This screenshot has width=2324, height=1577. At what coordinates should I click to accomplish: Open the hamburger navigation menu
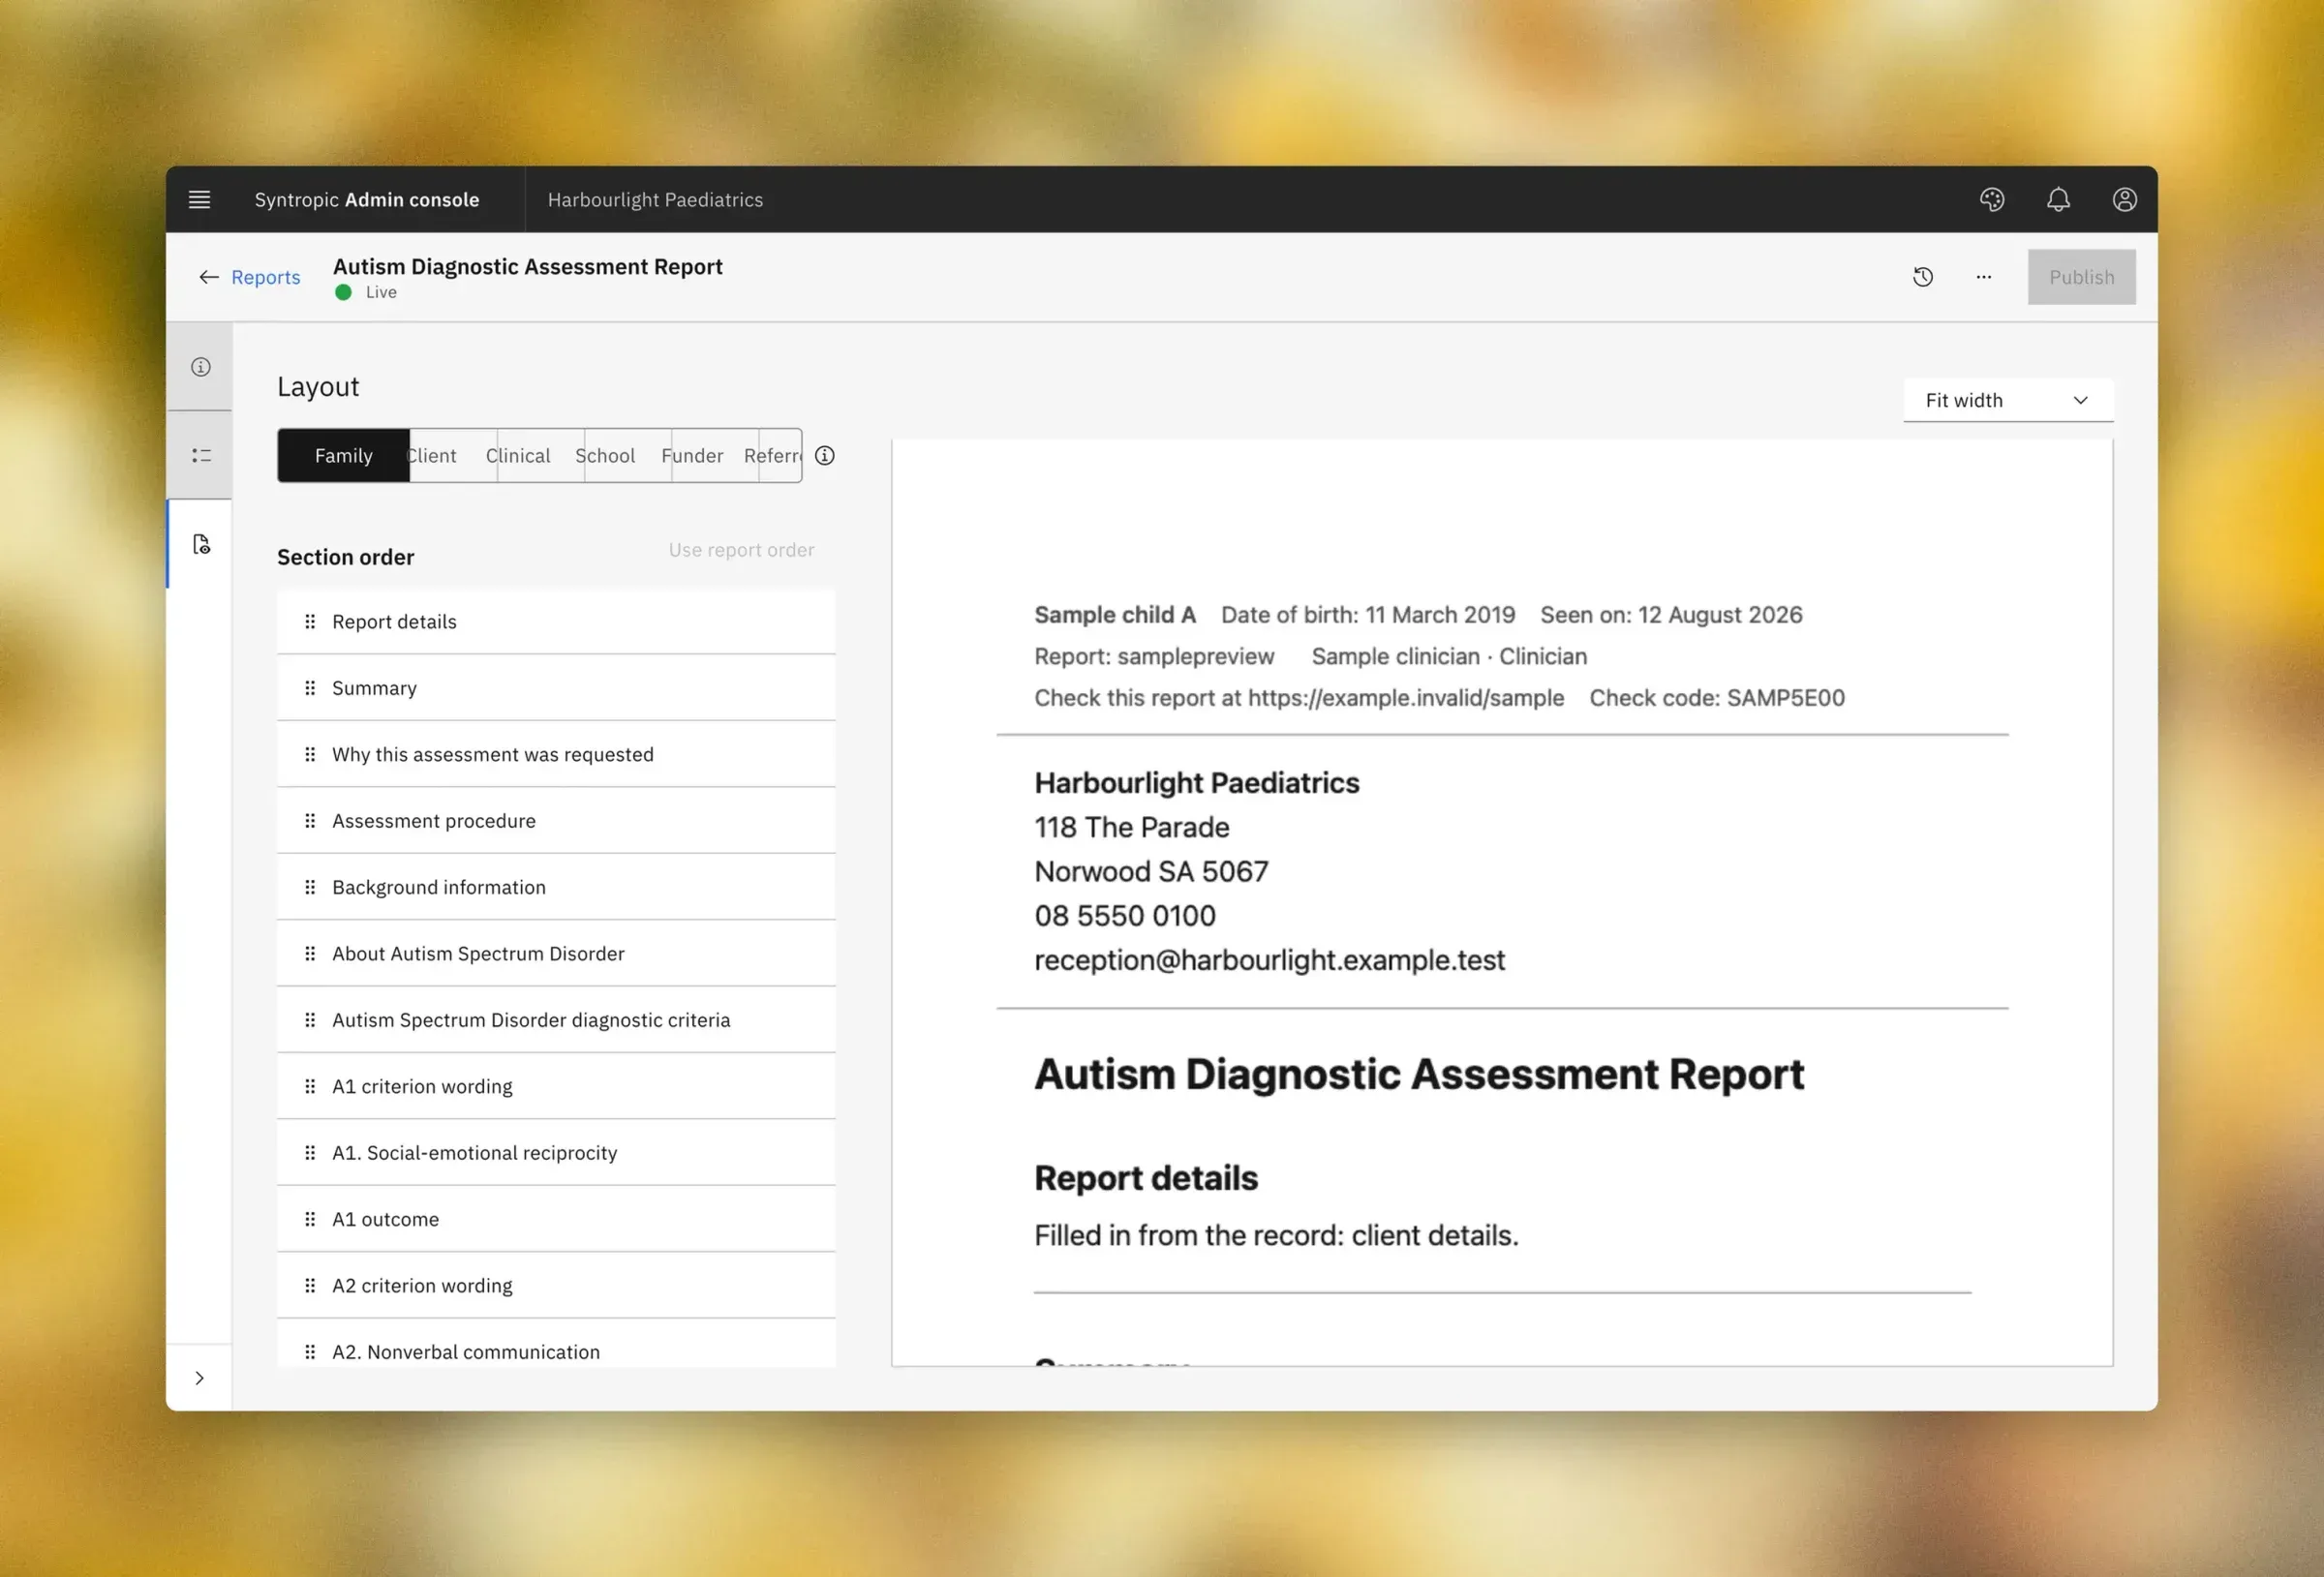(199, 199)
